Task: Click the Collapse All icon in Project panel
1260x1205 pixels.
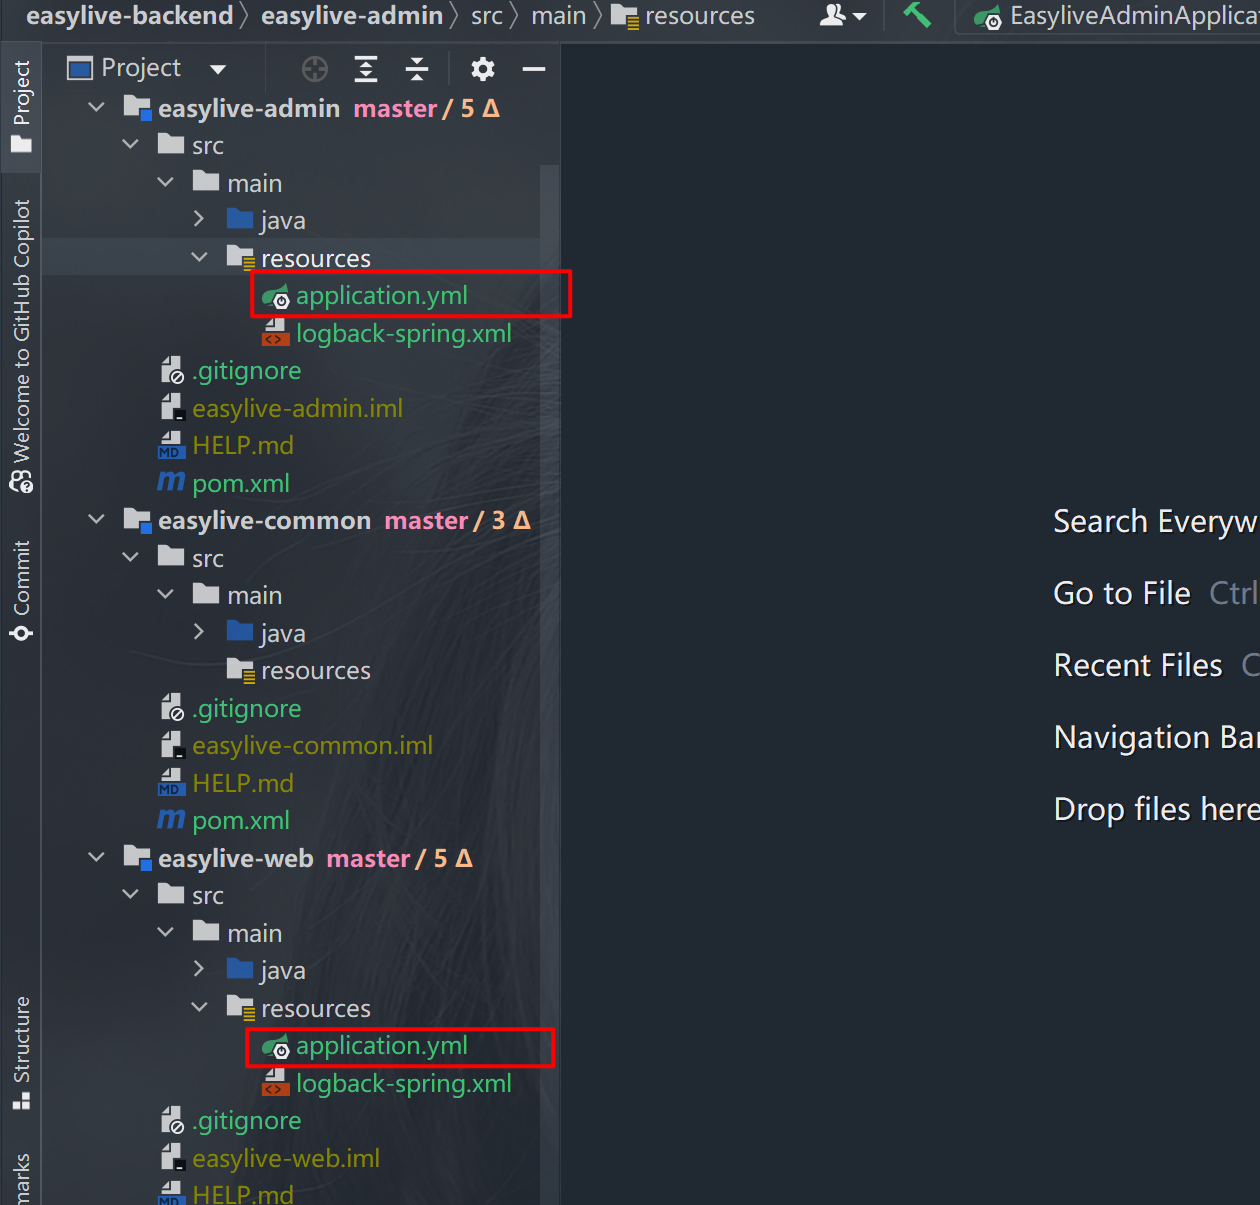Action: [417, 69]
